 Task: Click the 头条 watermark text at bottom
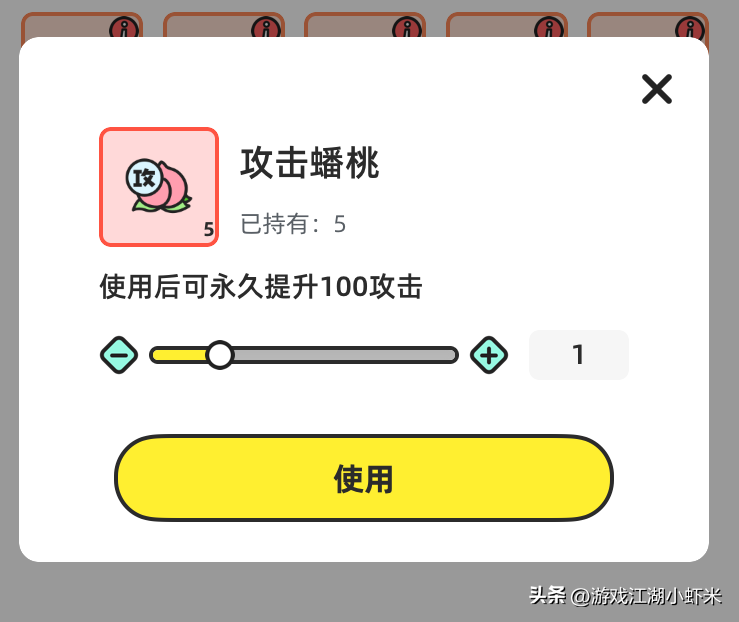click(547, 595)
